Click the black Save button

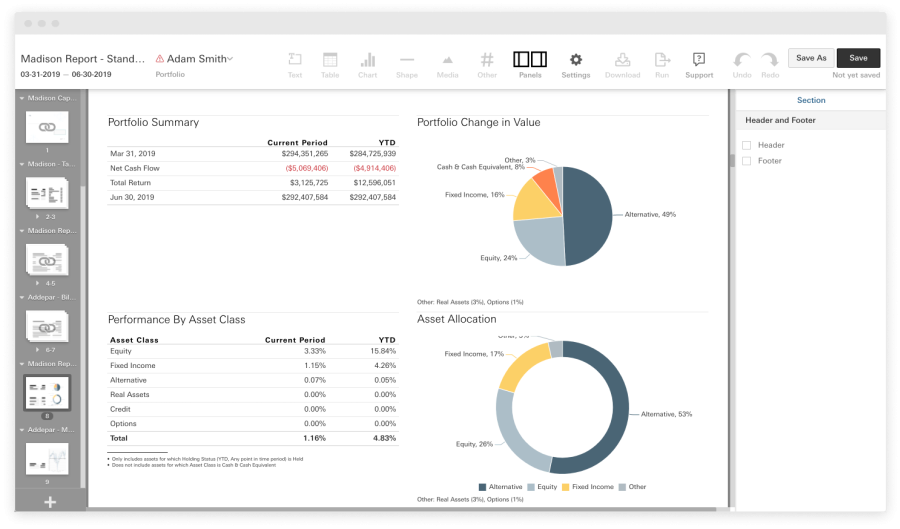click(x=858, y=58)
